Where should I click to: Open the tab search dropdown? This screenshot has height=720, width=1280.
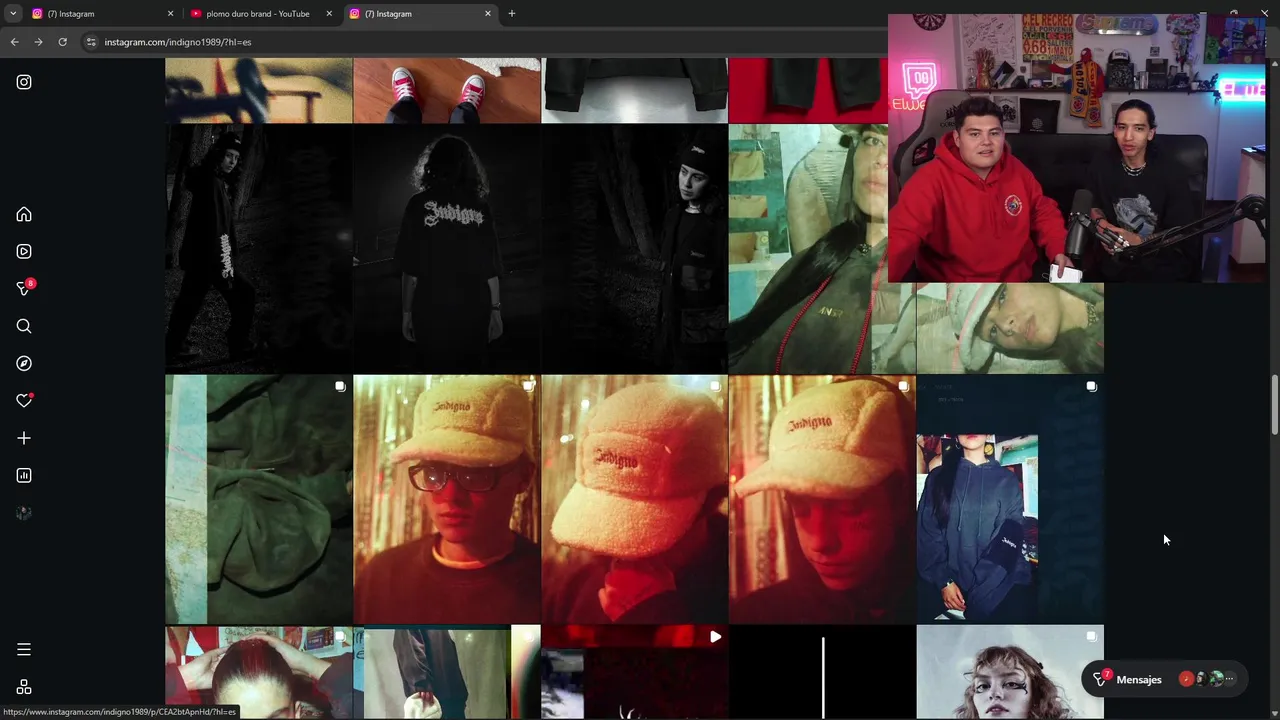(x=13, y=14)
